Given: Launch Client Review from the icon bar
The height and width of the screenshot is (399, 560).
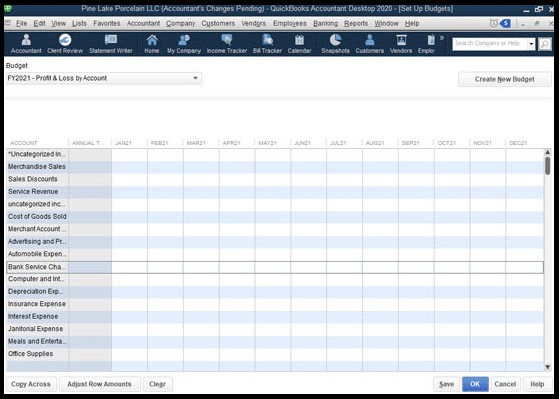Looking at the screenshot, I should [x=65, y=44].
